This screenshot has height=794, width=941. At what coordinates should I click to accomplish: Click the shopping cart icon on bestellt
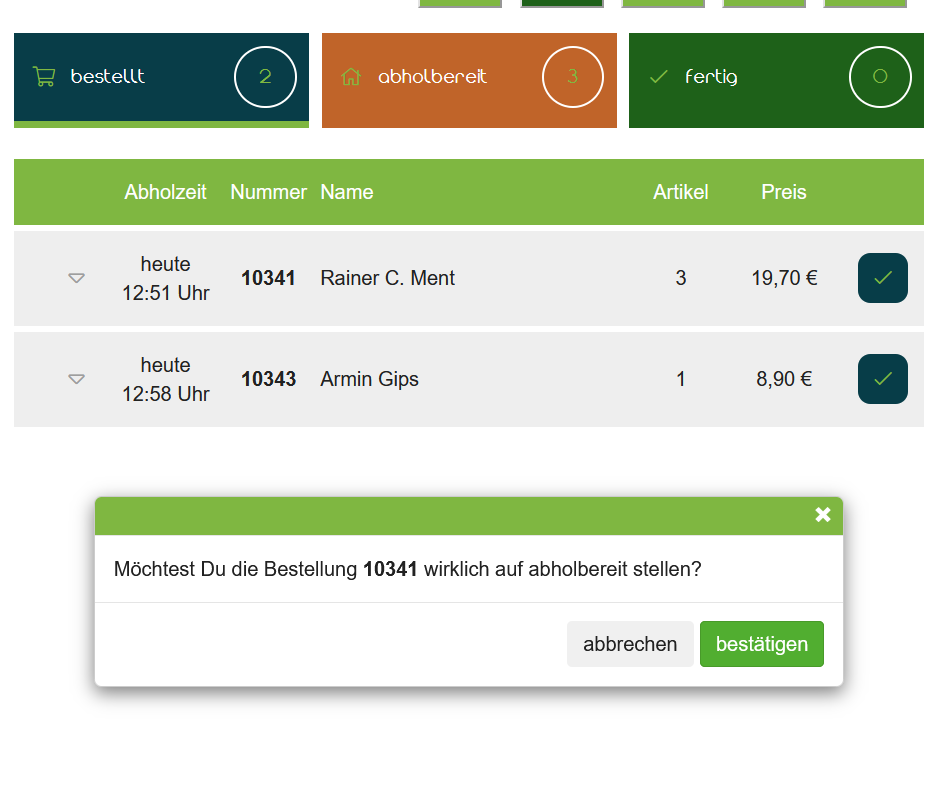[44, 77]
